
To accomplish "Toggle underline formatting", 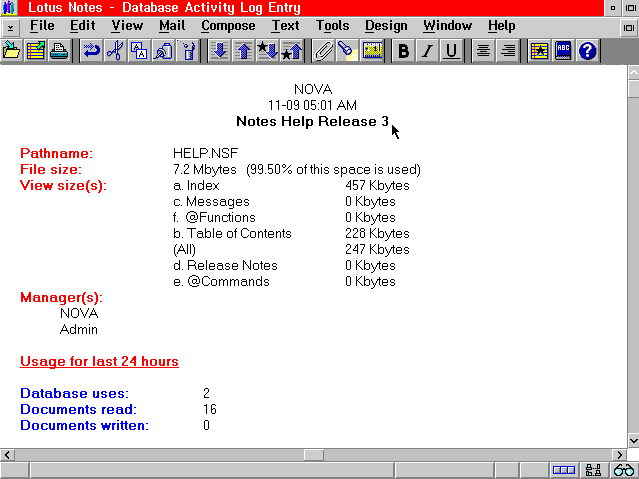I will point(451,51).
